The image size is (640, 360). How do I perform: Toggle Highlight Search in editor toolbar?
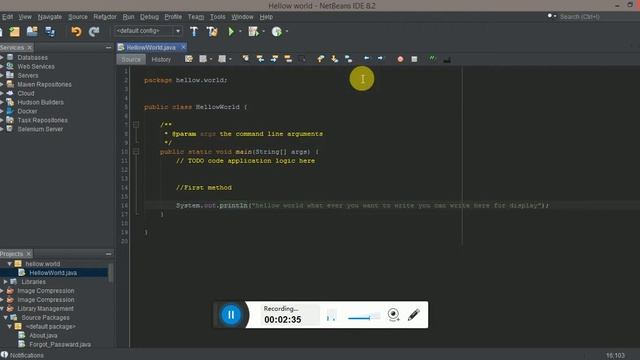pos(288,59)
